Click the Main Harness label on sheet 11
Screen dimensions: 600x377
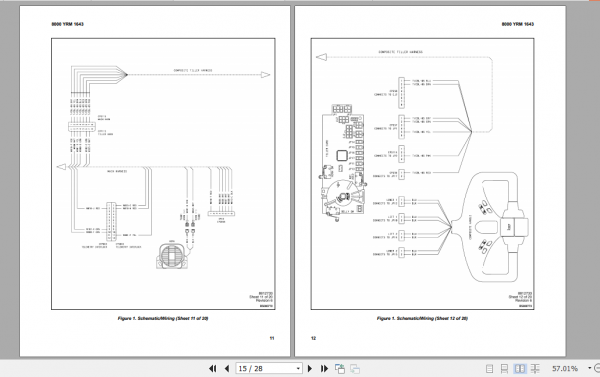[117, 171]
